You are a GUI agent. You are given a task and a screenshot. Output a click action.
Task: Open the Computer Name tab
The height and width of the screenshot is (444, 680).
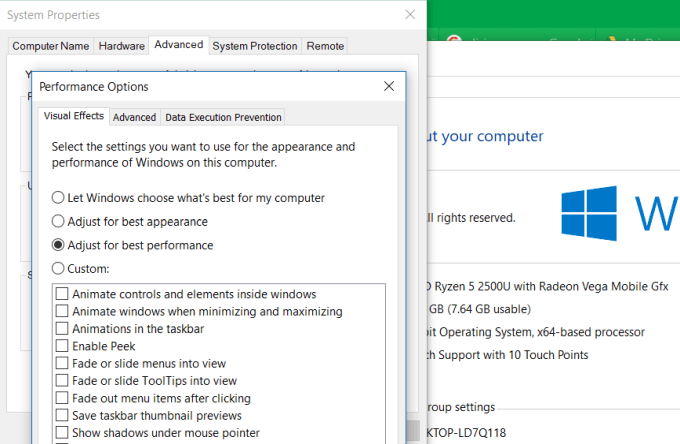49,46
